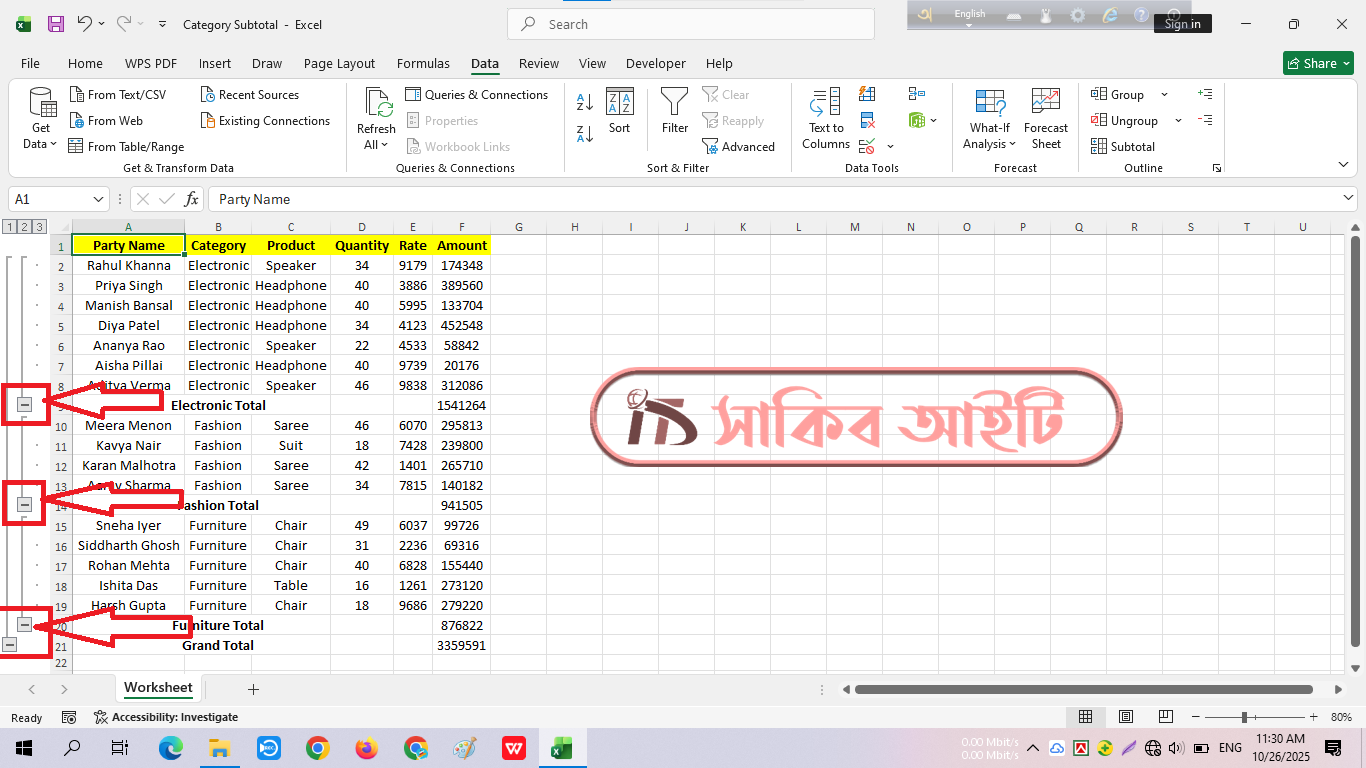The height and width of the screenshot is (768, 1366).
Task: Switch to the Review tab
Action: pos(538,63)
